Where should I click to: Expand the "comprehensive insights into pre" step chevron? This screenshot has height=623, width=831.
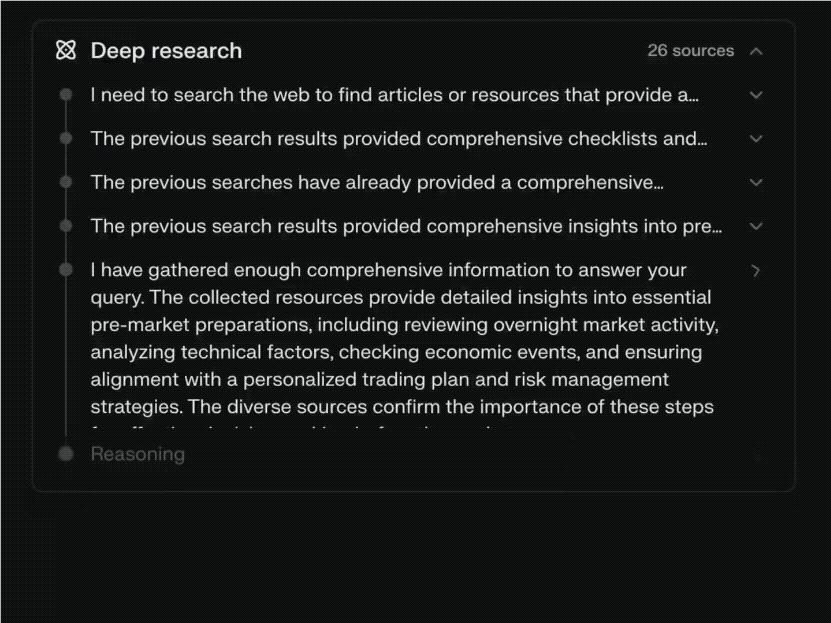coord(756,227)
